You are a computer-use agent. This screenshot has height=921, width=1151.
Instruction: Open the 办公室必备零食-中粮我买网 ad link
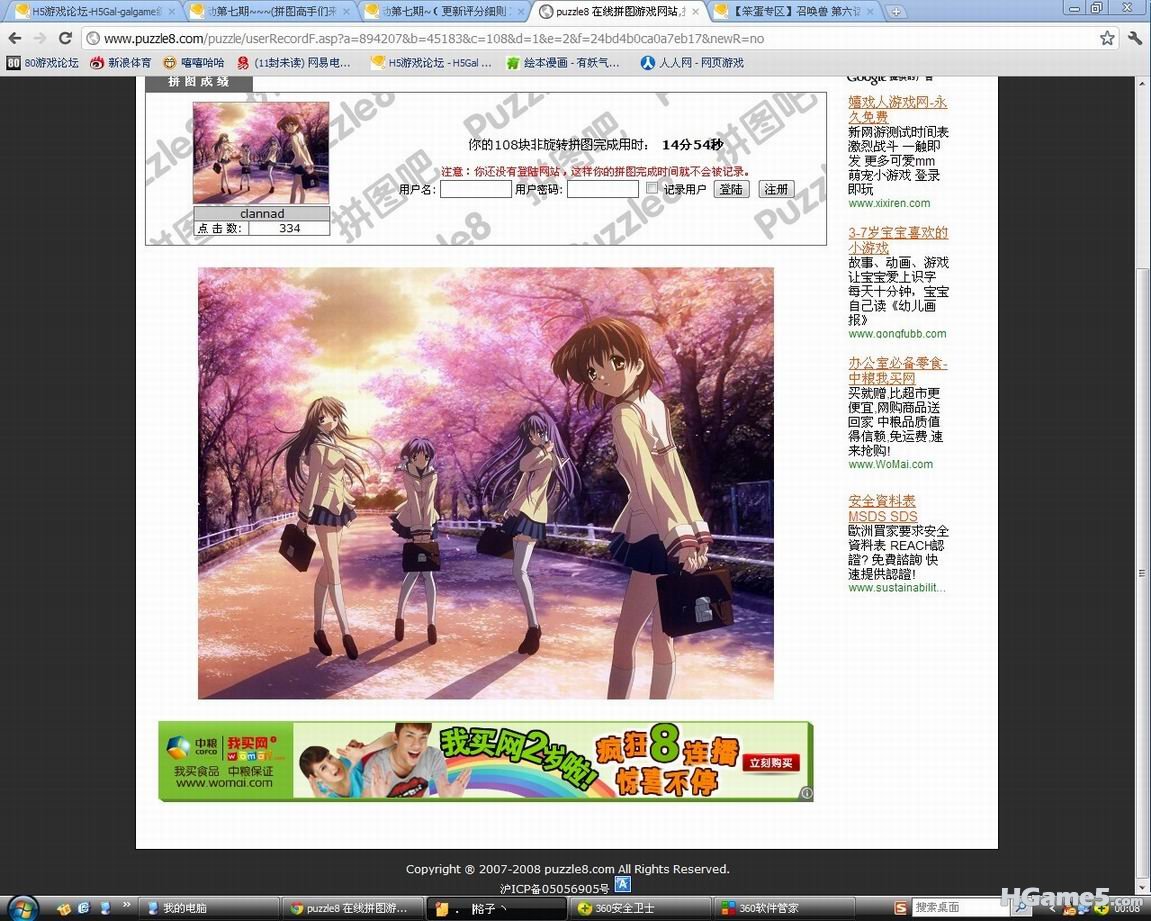pos(898,371)
